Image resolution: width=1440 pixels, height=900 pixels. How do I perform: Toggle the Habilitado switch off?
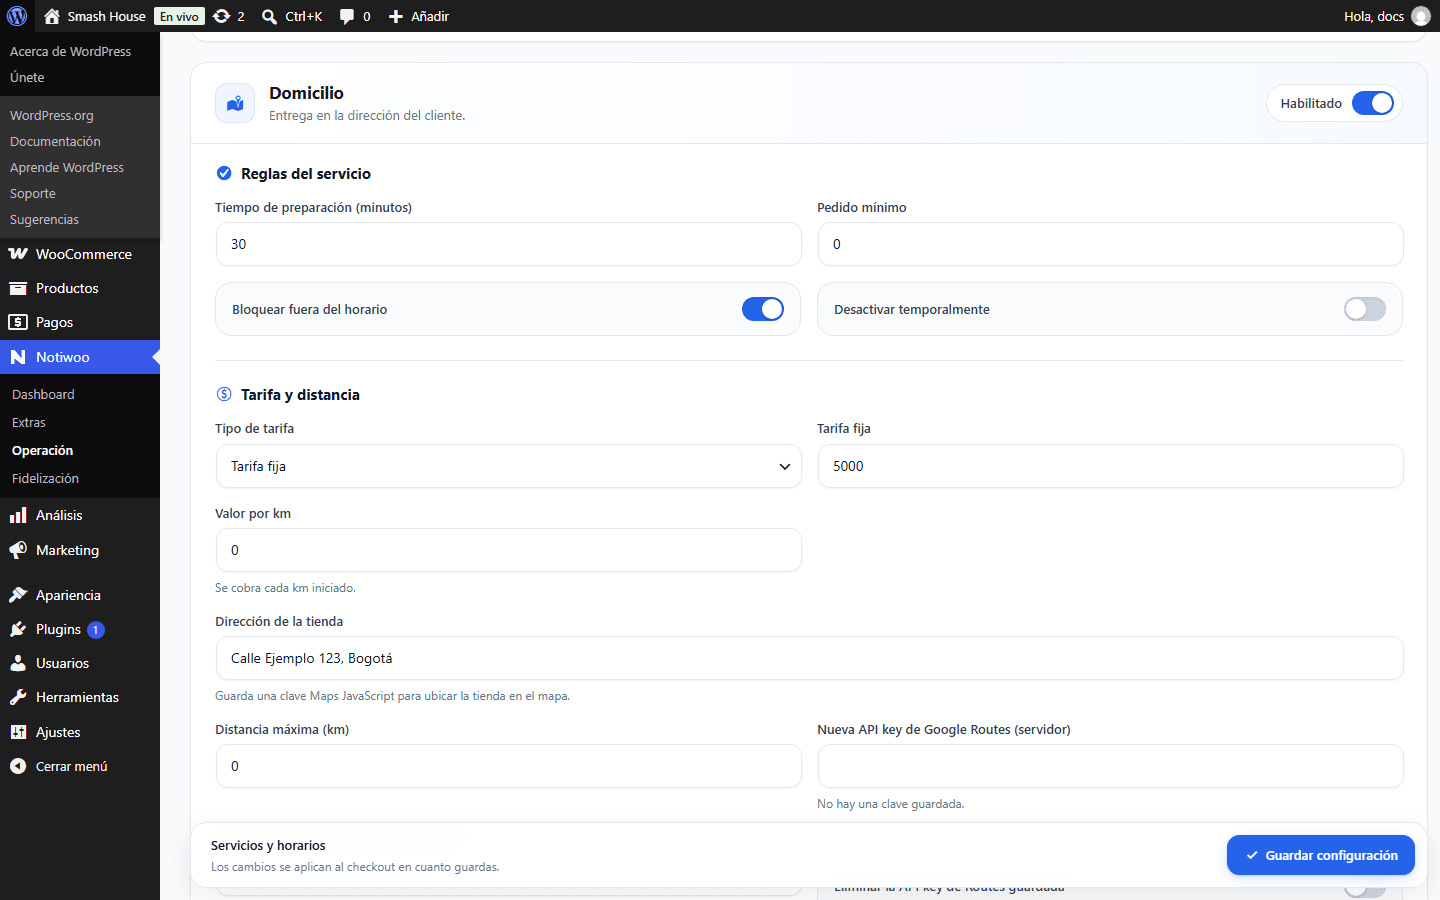[x=1373, y=103]
